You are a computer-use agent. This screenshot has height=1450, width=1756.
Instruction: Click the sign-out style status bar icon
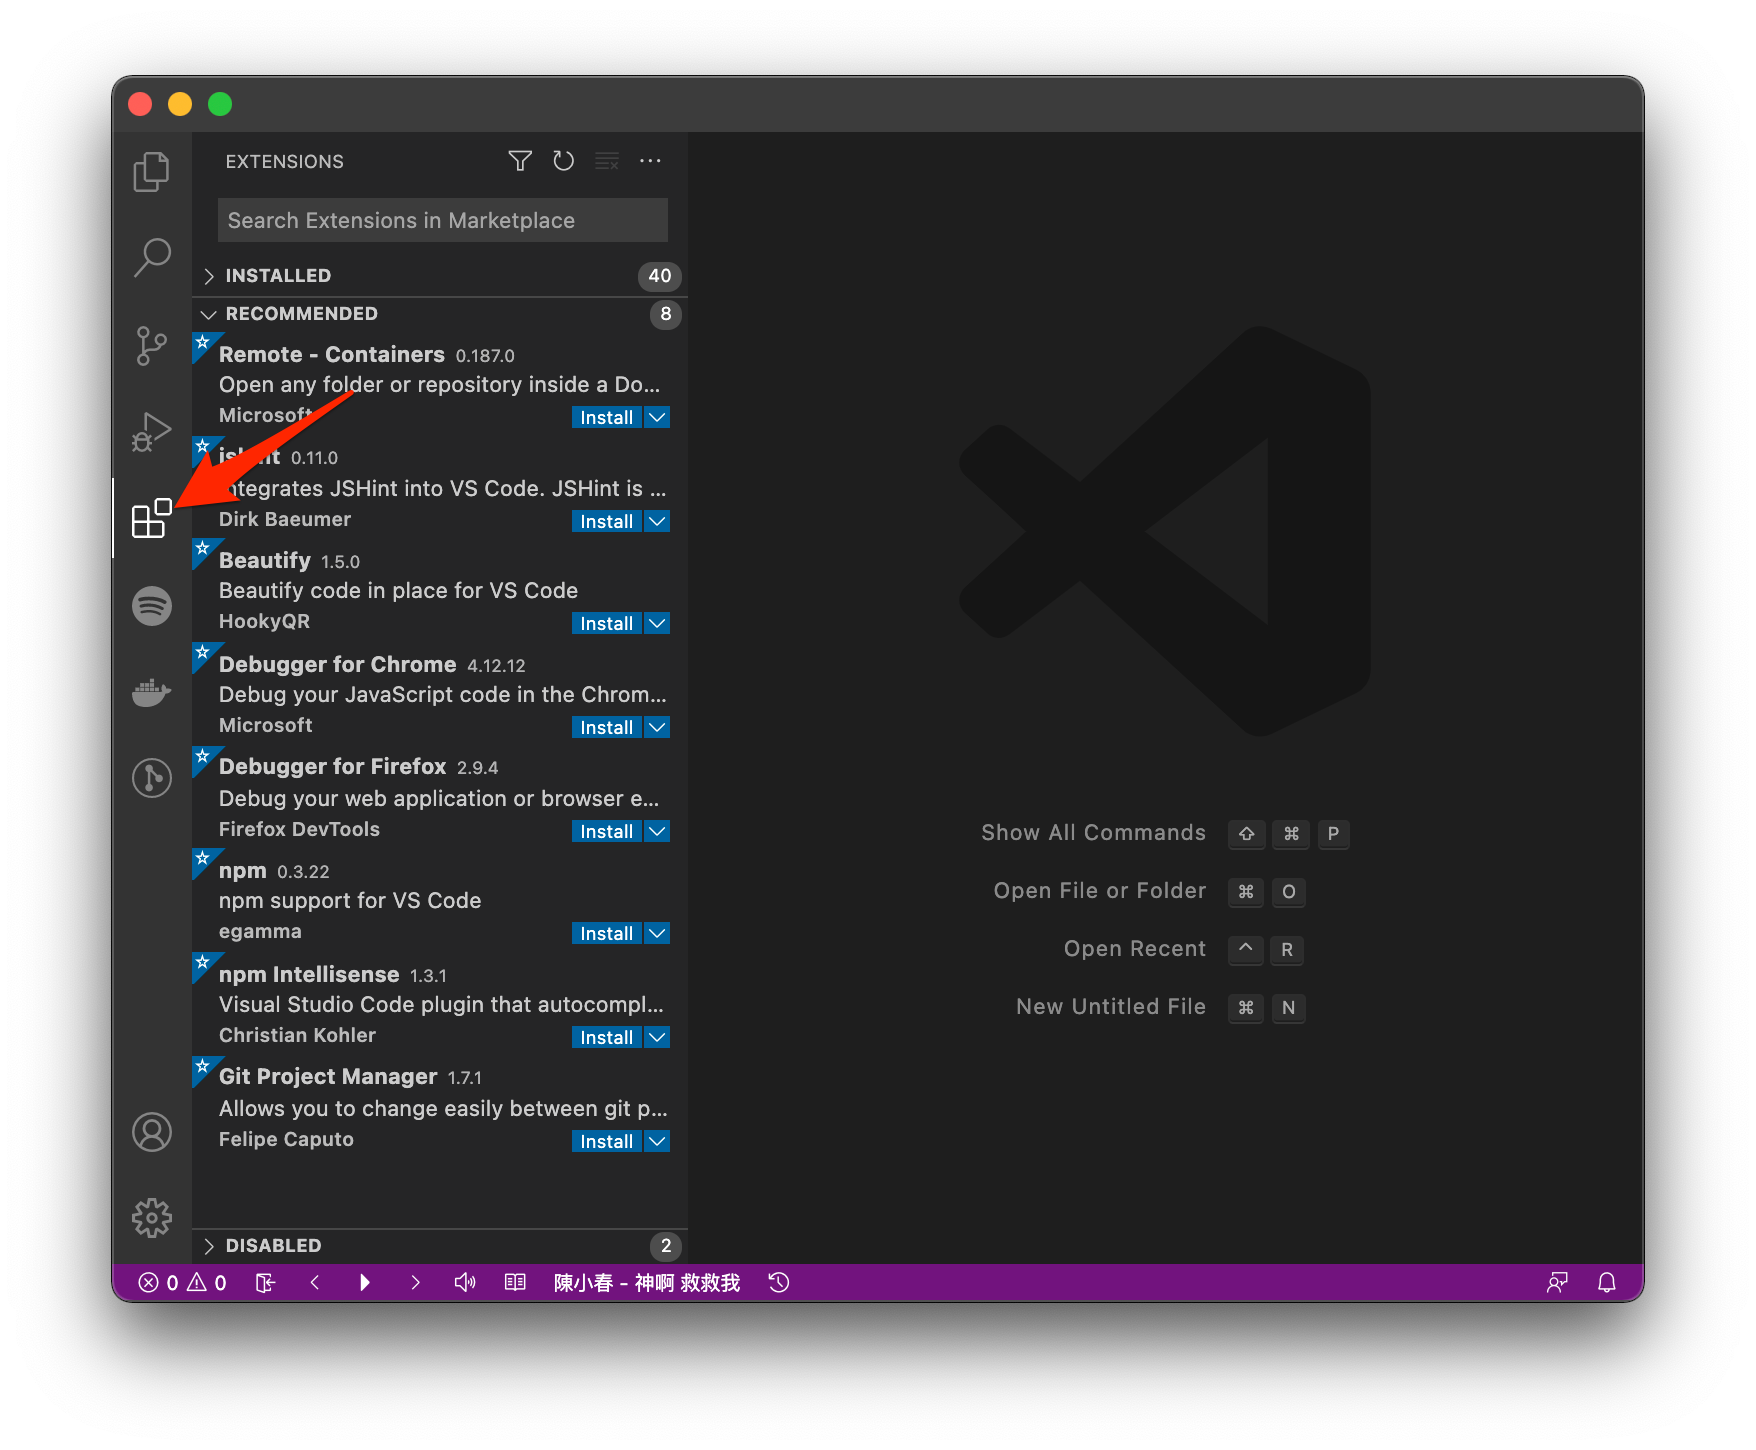coord(265,1283)
